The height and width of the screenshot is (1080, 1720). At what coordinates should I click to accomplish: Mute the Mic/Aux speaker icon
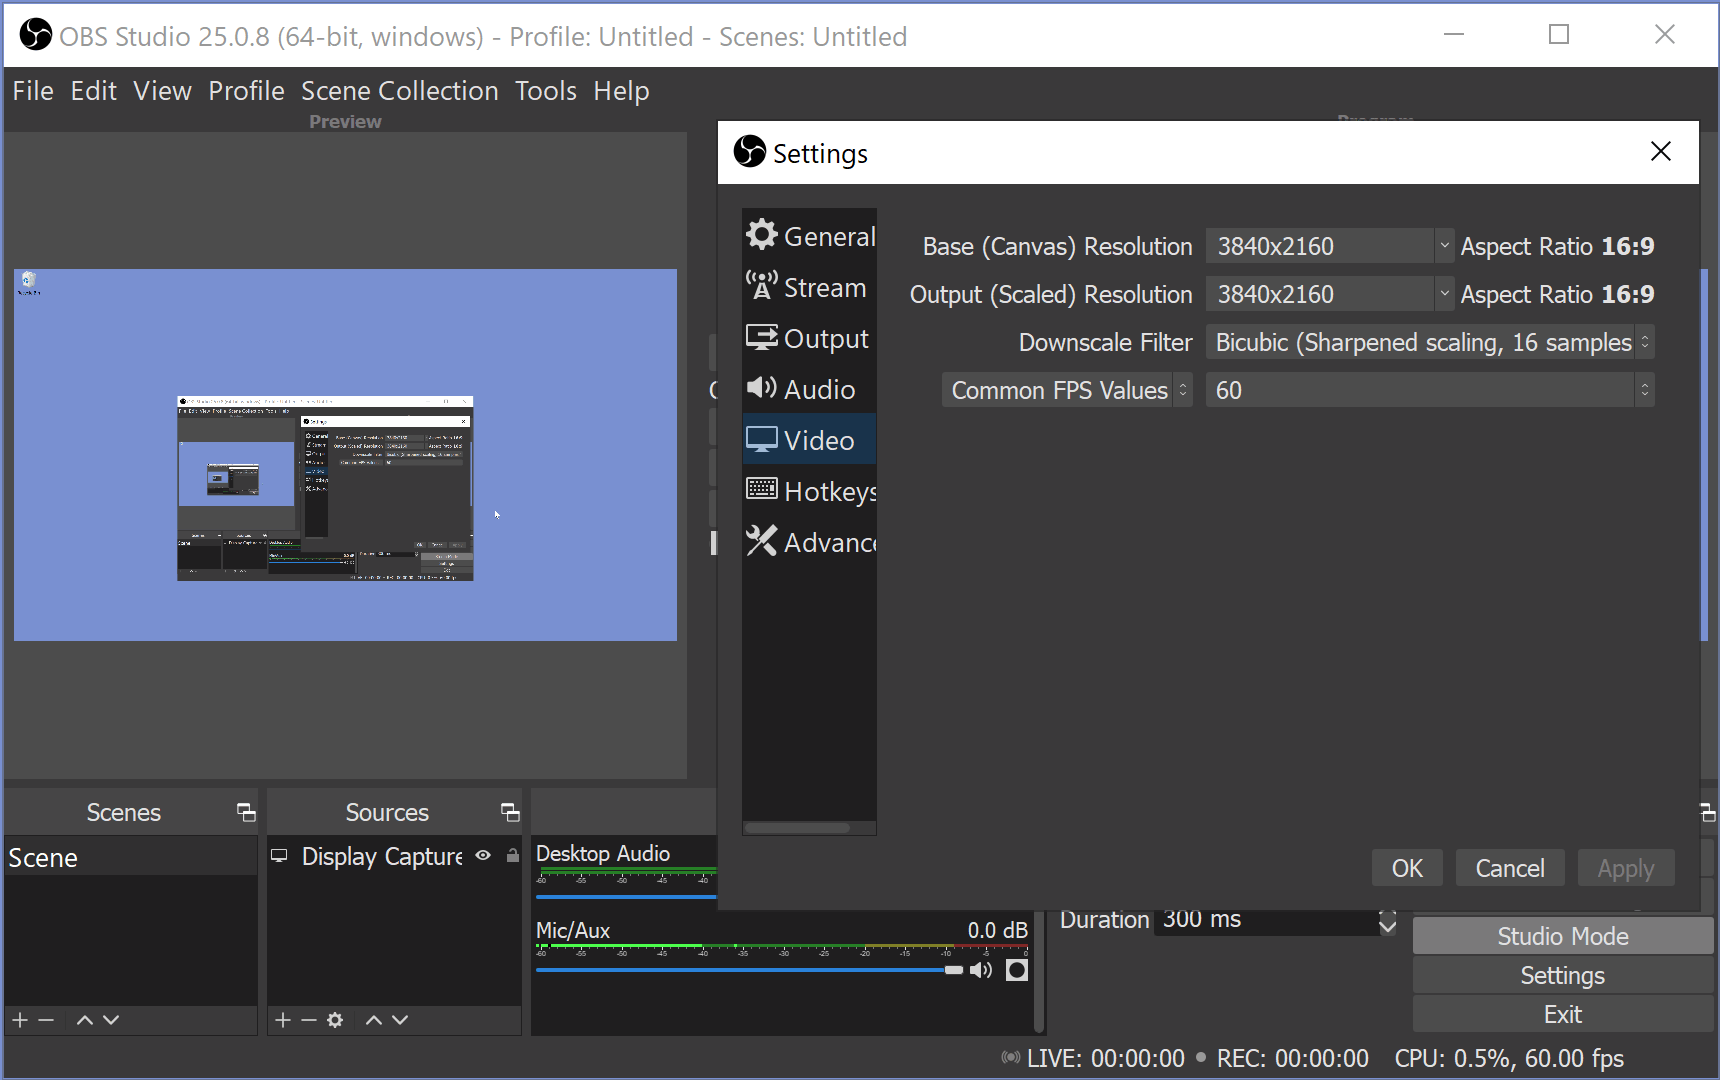click(x=981, y=970)
